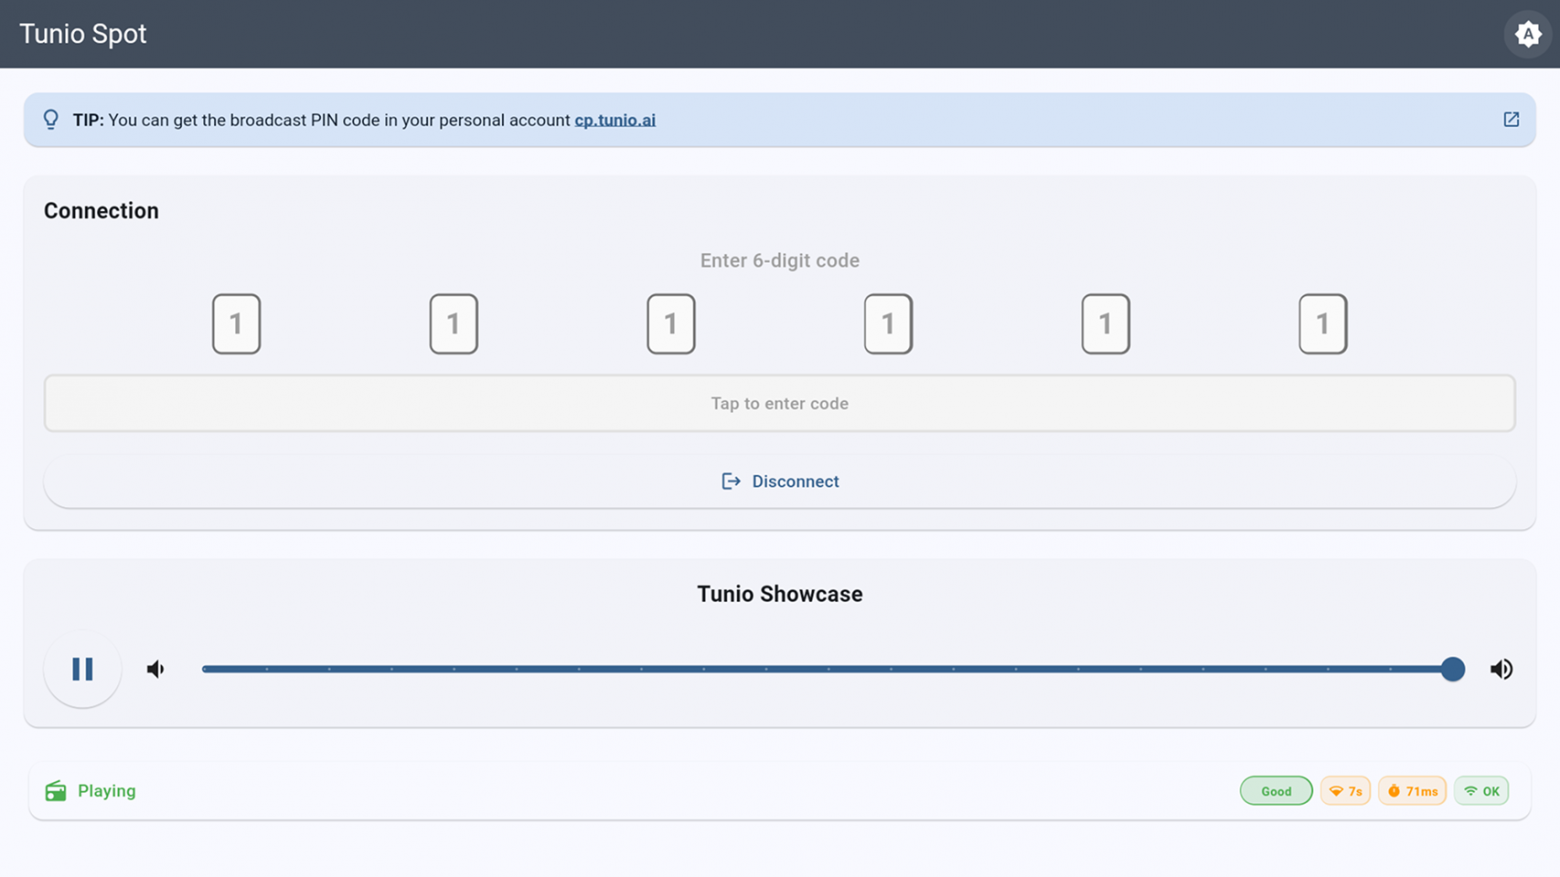Select the volume slider handle

tap(1453, 669)
